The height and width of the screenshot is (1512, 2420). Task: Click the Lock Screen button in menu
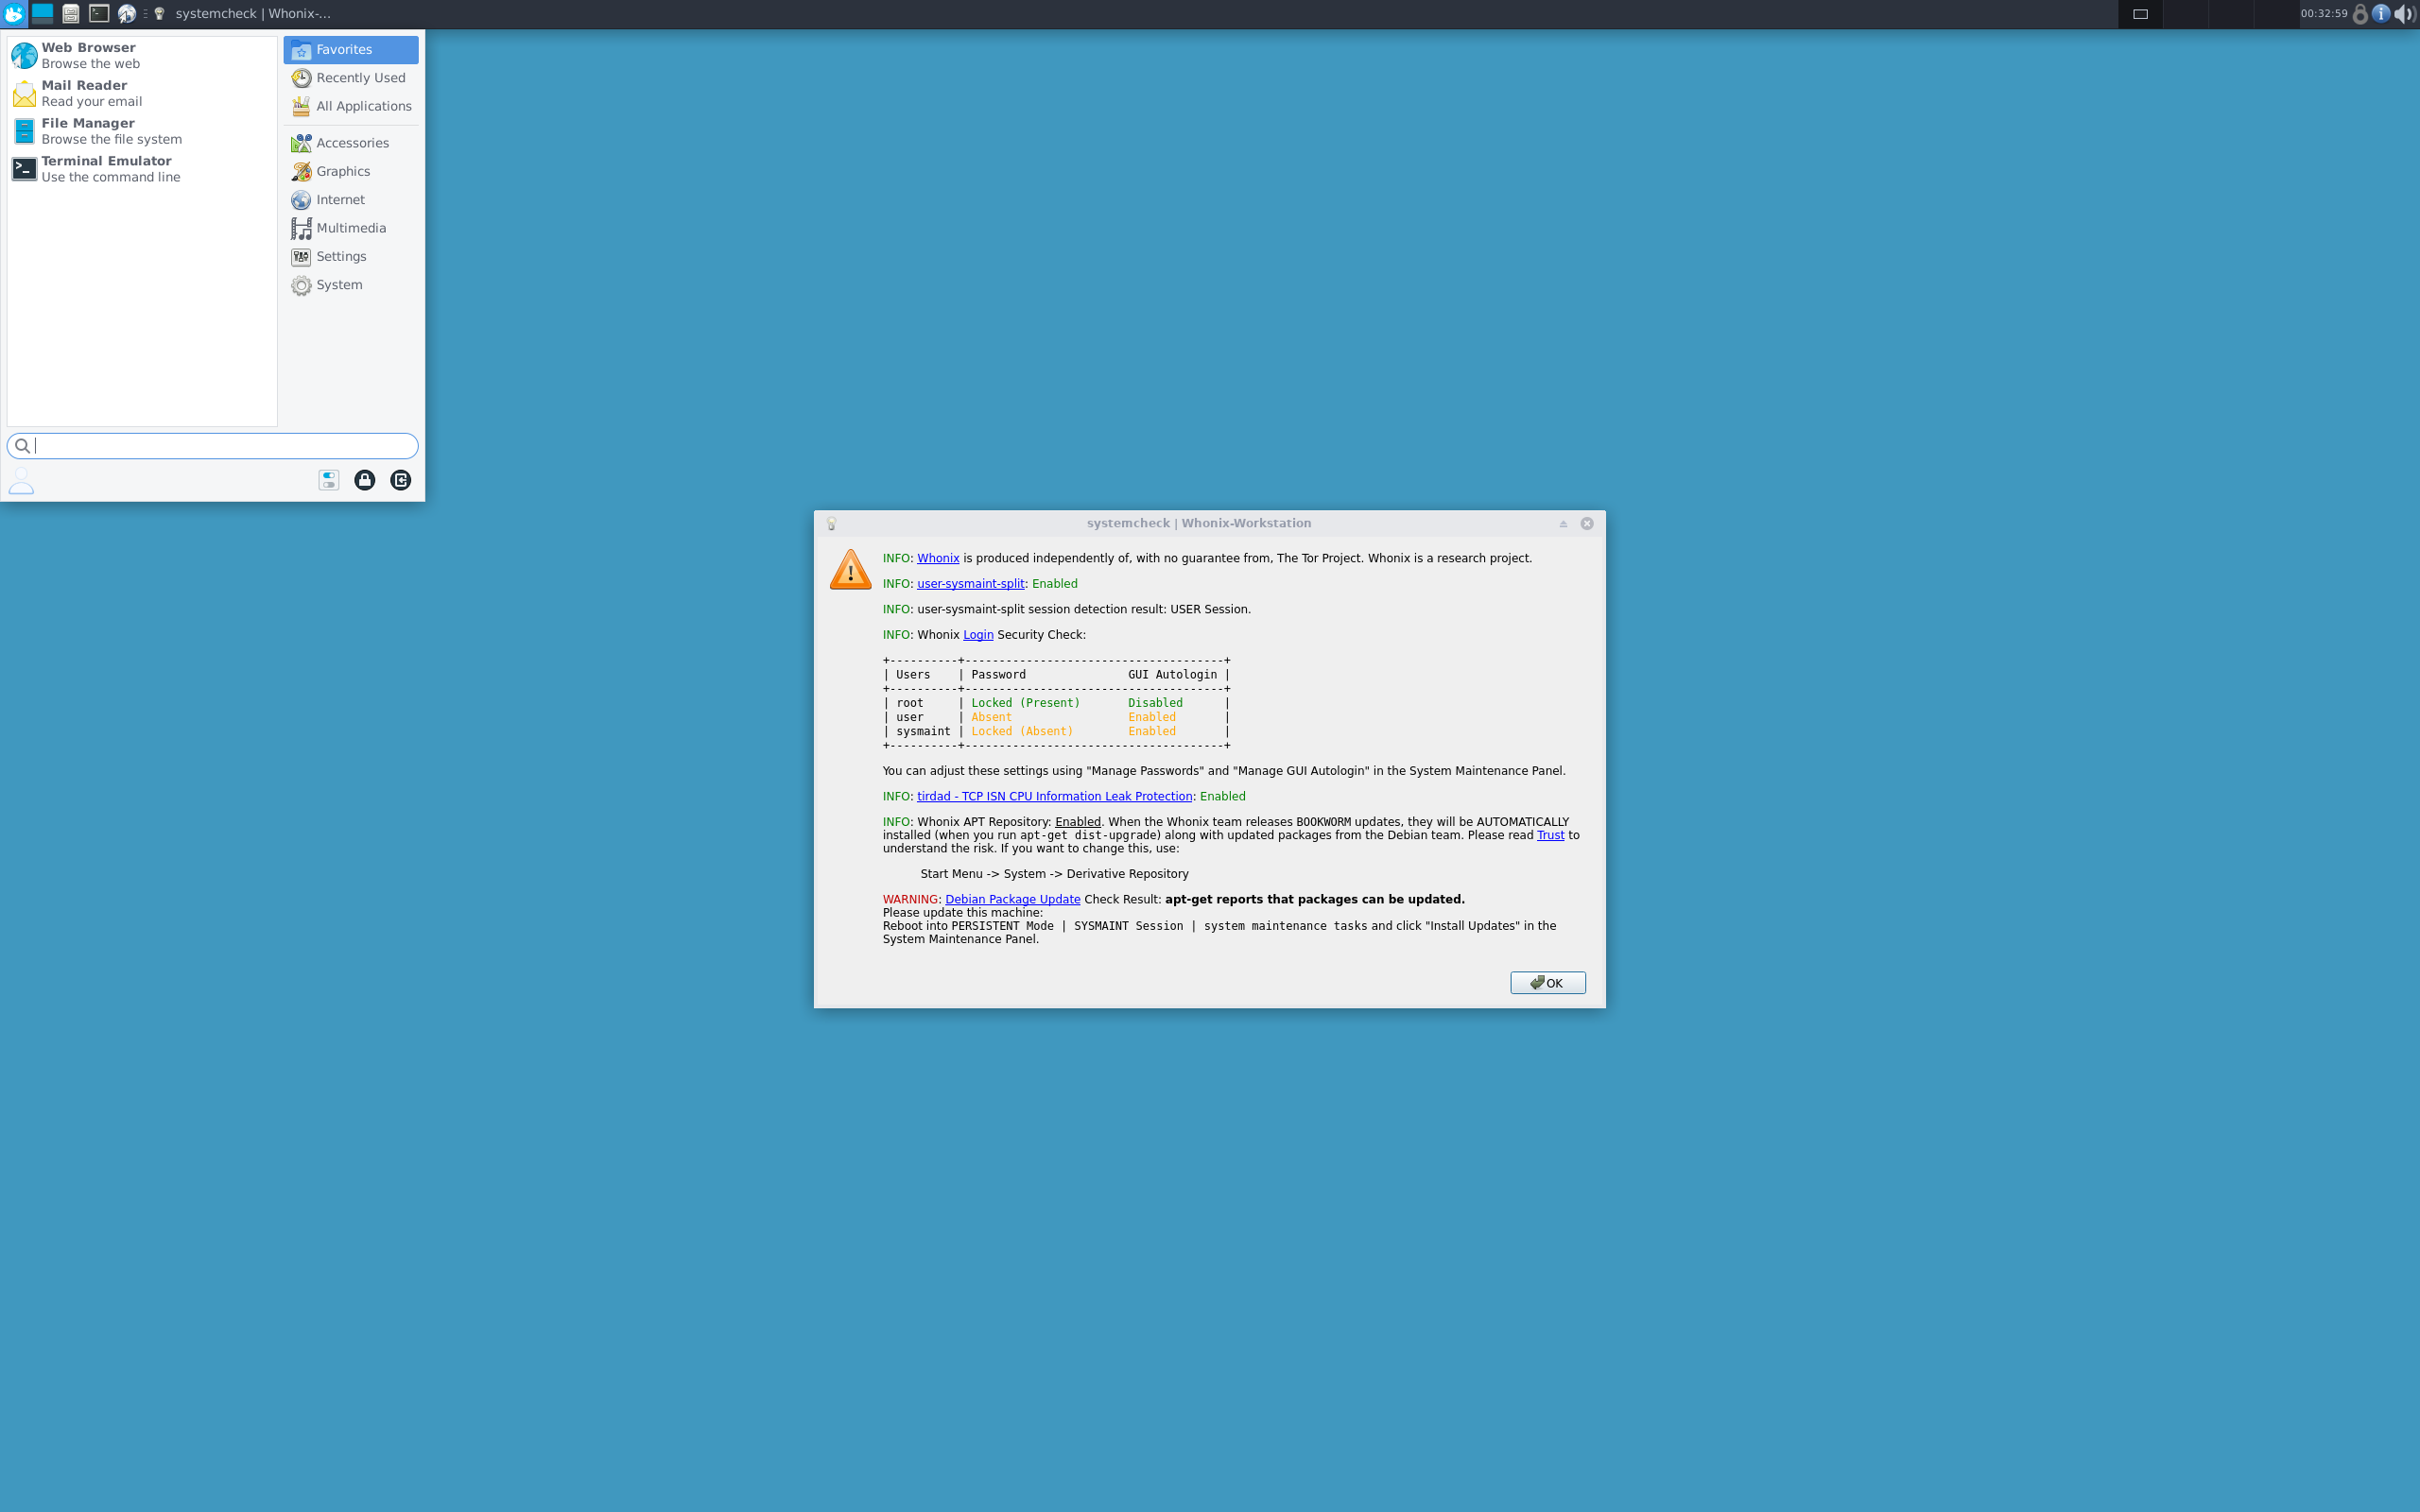pyautogui.click(x=365, y=481)
